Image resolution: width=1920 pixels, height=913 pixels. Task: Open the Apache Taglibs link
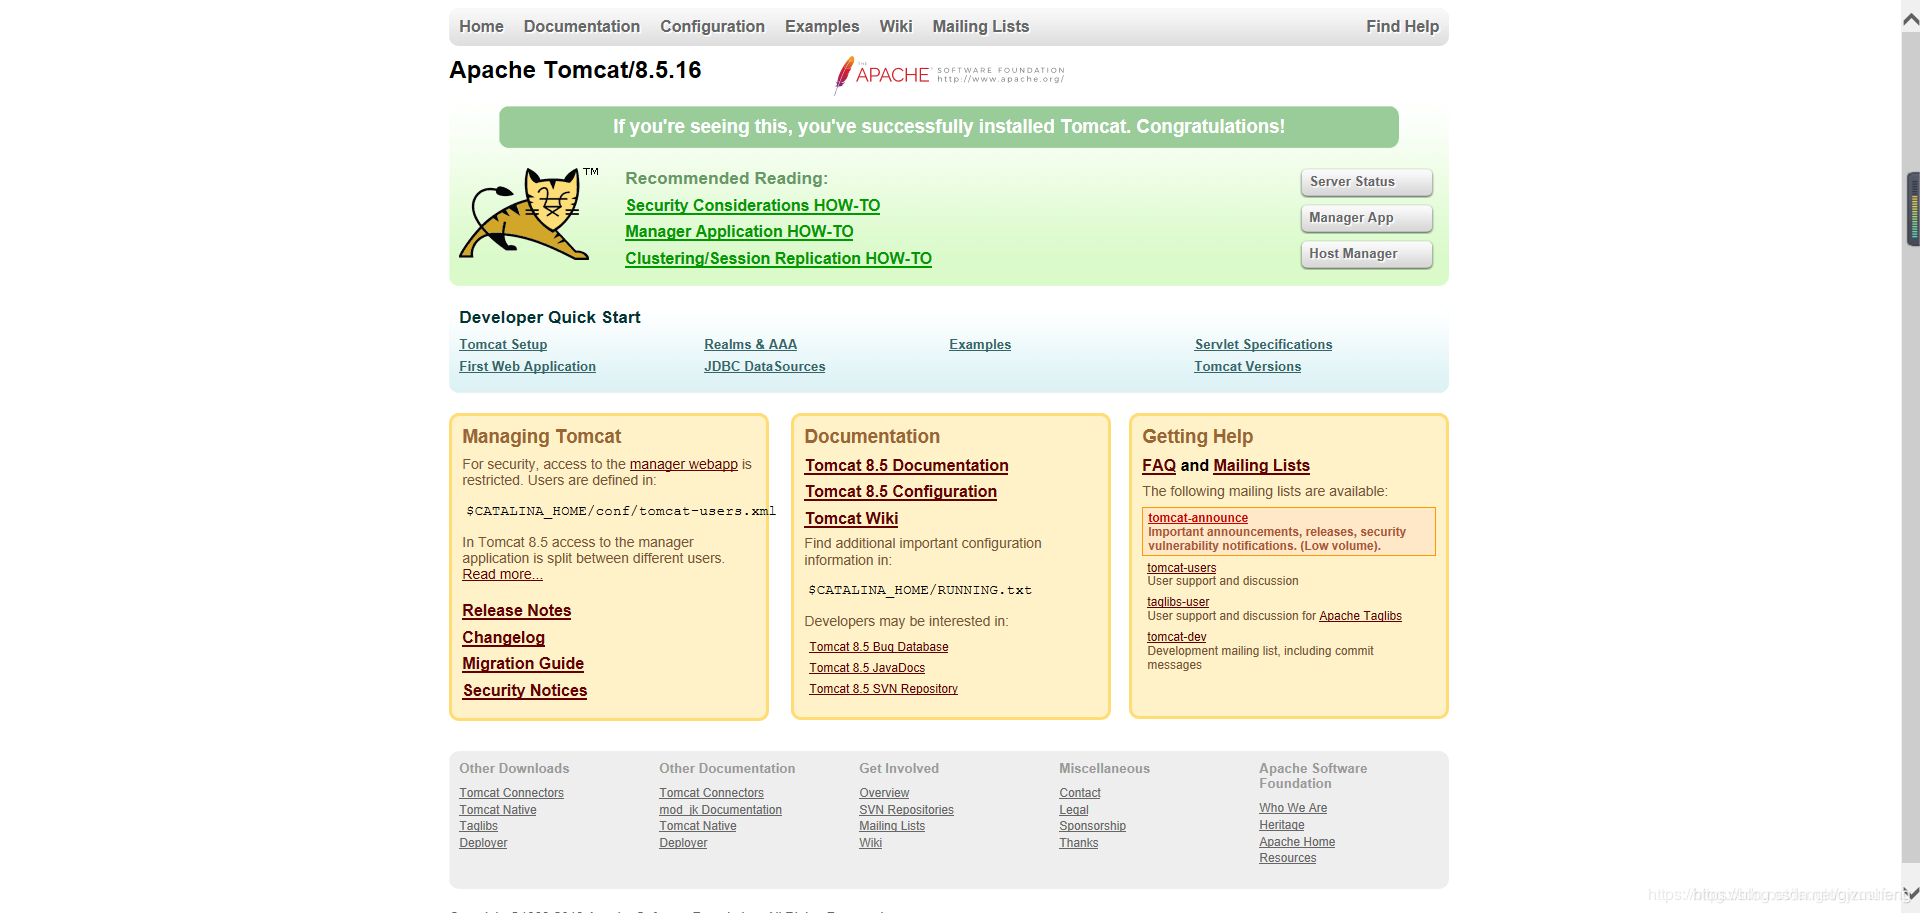point(1360,616)
